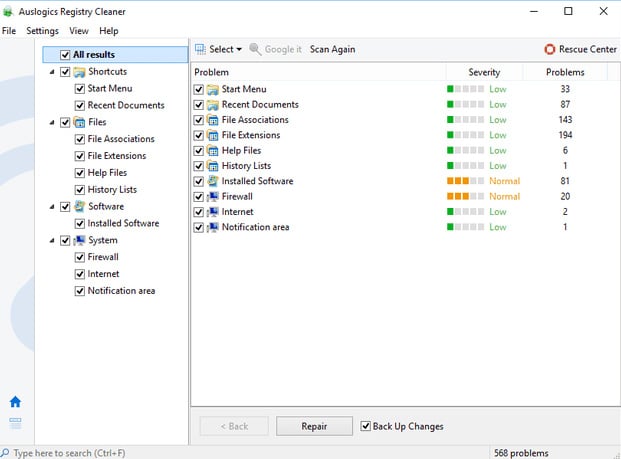Select Internet in left tree

[x=103, y=274]
